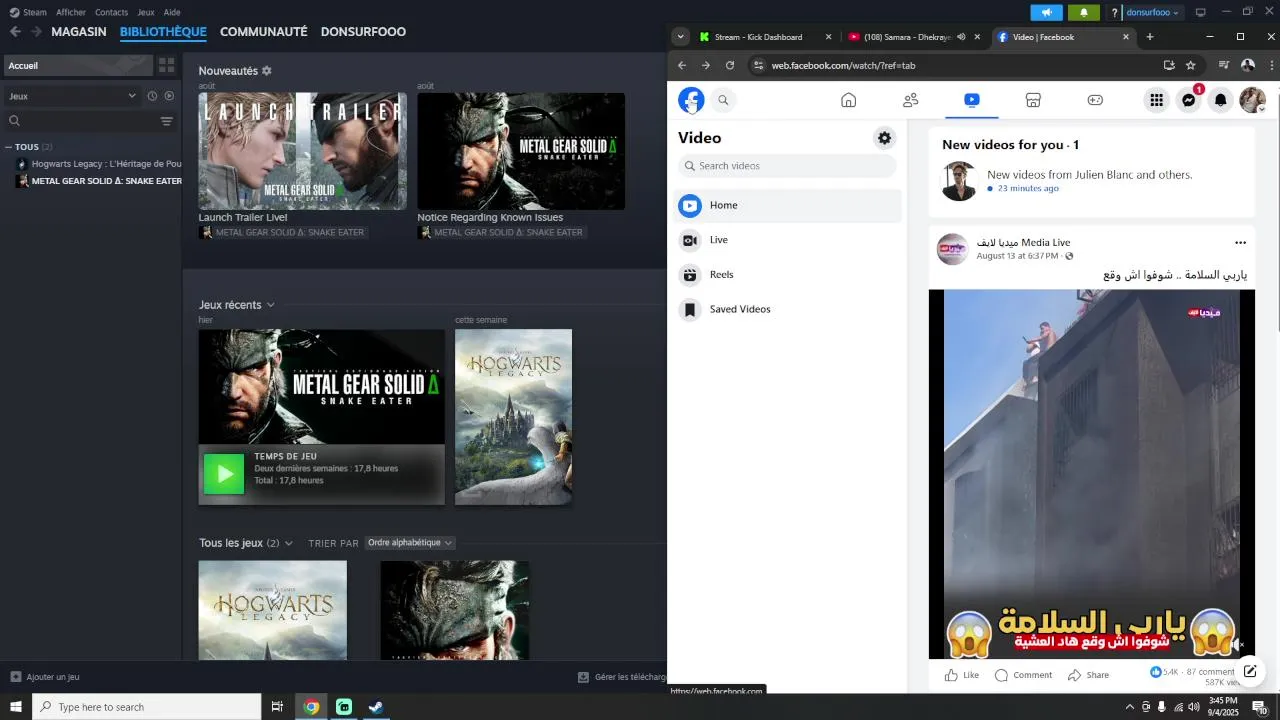Go back in Steam navigation arrow
This screenshot has width=1280, height=720.
(x=15, y=32)
